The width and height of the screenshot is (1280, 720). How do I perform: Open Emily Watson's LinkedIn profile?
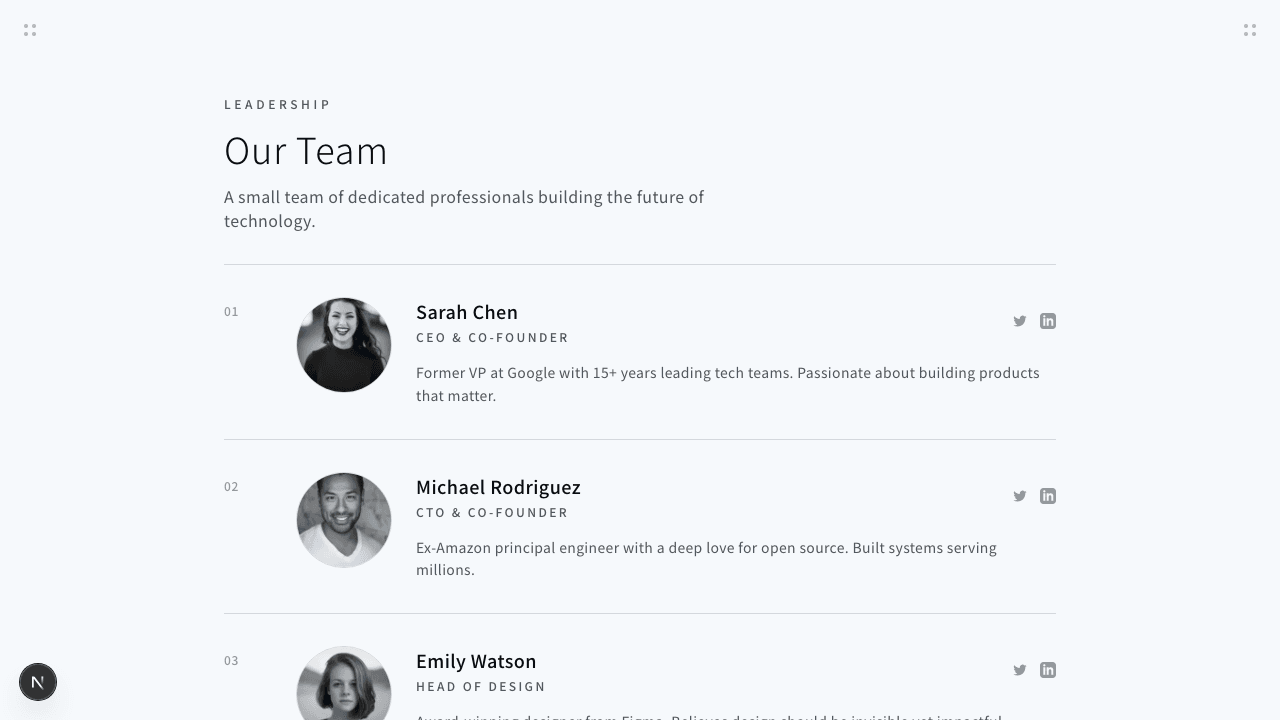(x=1048, y=670)
